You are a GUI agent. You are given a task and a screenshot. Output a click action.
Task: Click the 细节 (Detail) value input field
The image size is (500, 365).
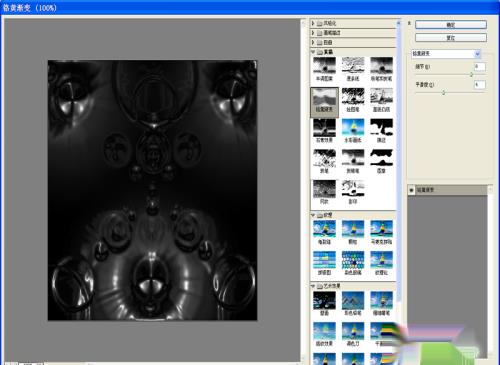480,66
